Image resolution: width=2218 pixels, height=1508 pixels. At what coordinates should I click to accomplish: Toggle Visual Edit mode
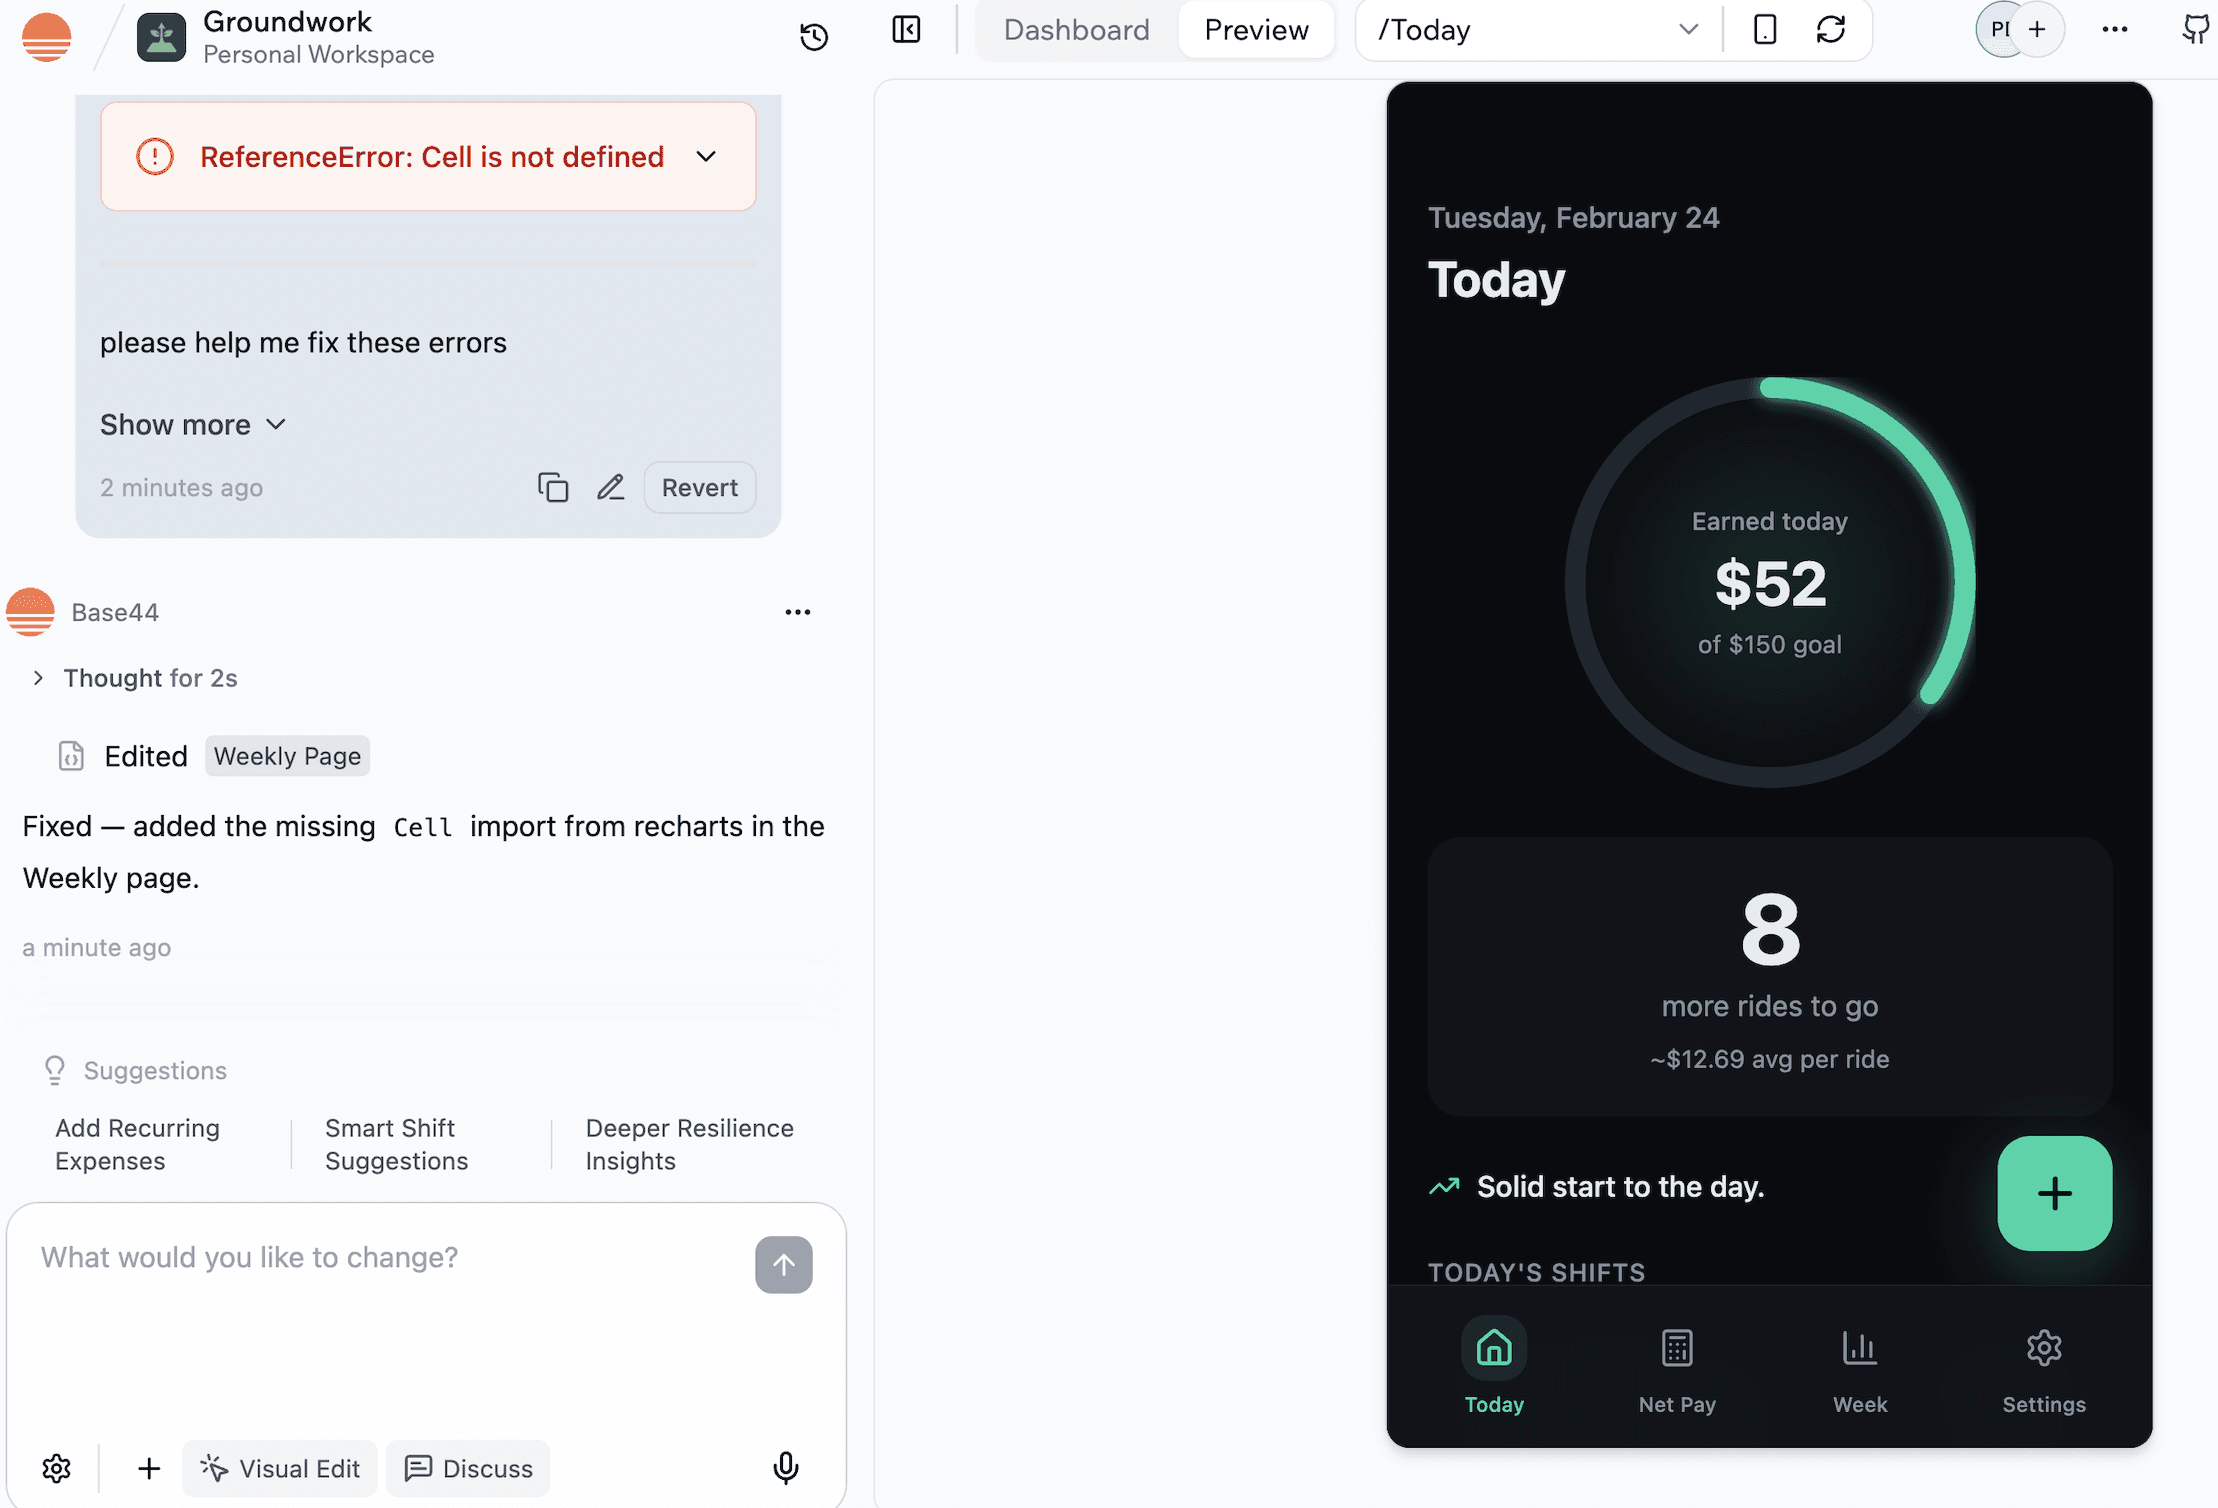280,1468
